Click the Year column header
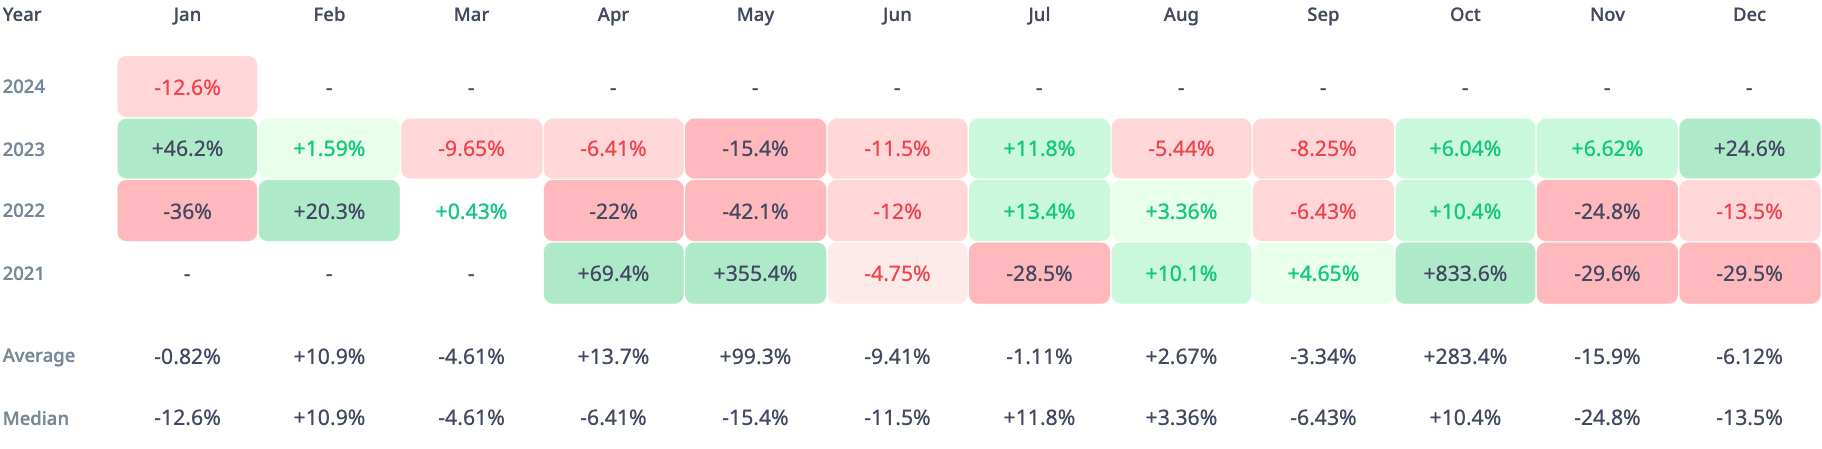This screenshot has height=449, width=1822. (x=22, y=14)
